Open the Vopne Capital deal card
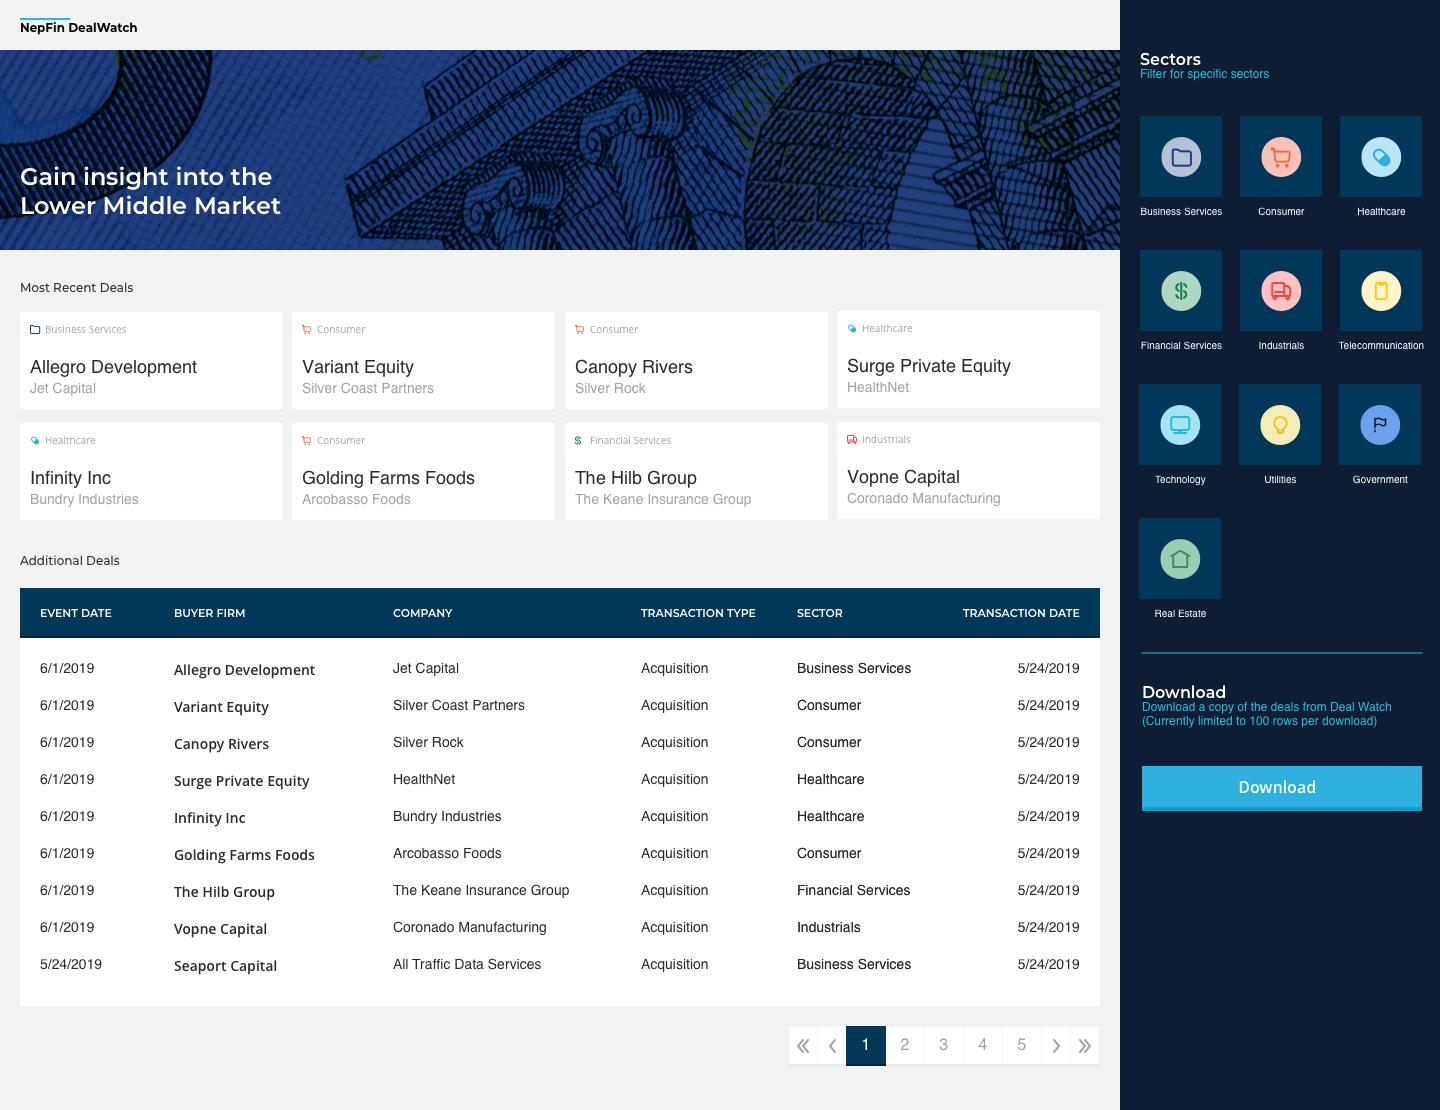1440x1110 pixels. click(x=968, y=470)
